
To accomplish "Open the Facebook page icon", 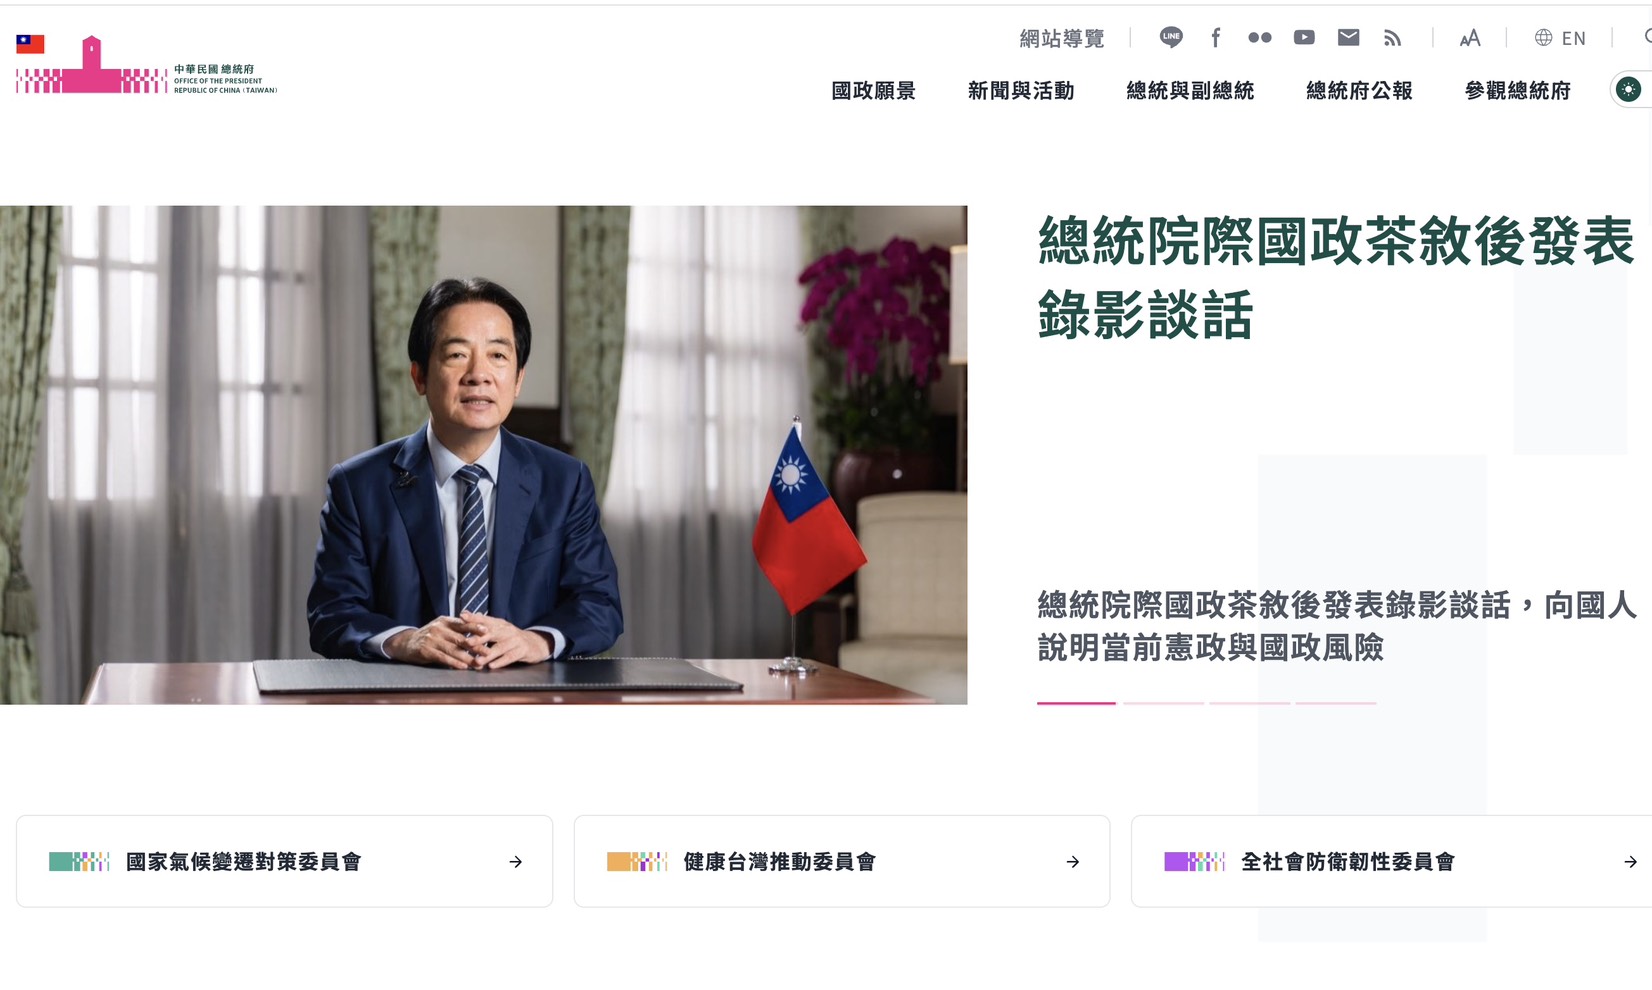I will 1216,38.
